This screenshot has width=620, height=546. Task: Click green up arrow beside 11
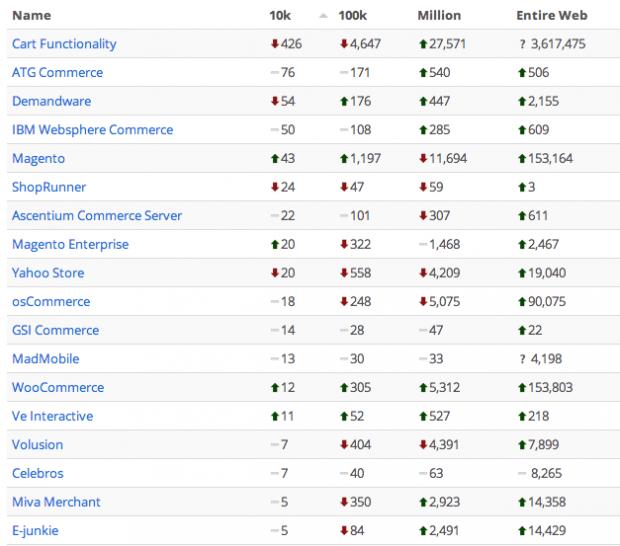pos(275,416)
